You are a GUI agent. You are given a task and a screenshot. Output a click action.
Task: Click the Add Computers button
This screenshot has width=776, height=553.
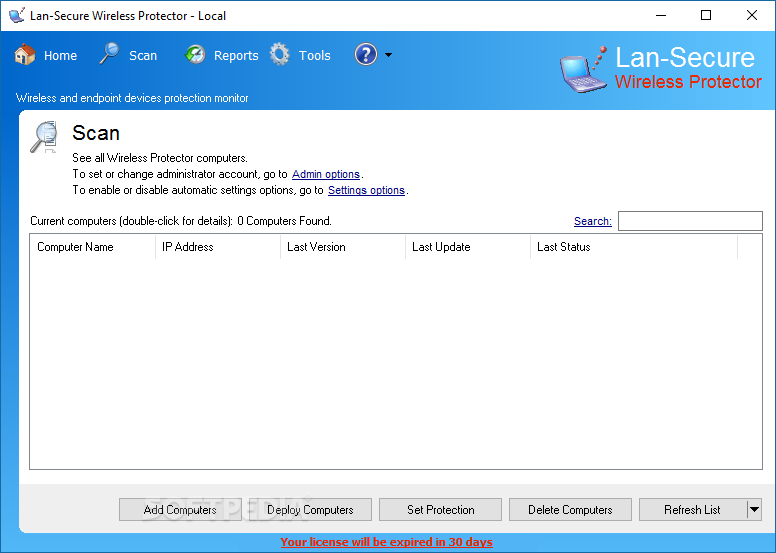click(180, 509)
